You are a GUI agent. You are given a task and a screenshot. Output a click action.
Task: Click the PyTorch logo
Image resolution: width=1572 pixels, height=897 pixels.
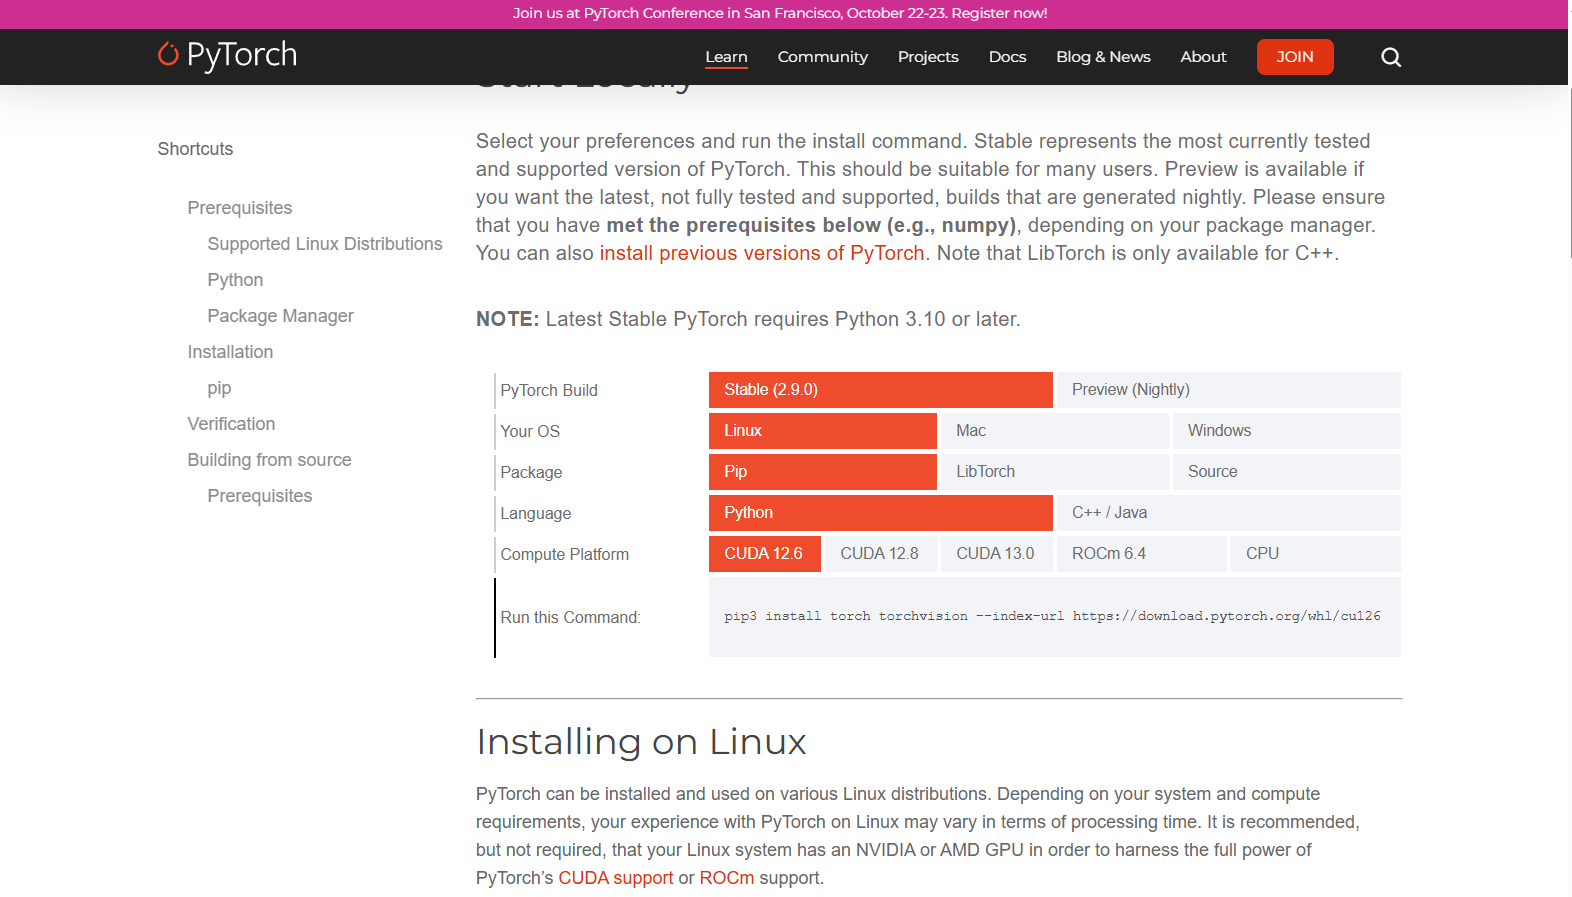coord(227,55)
